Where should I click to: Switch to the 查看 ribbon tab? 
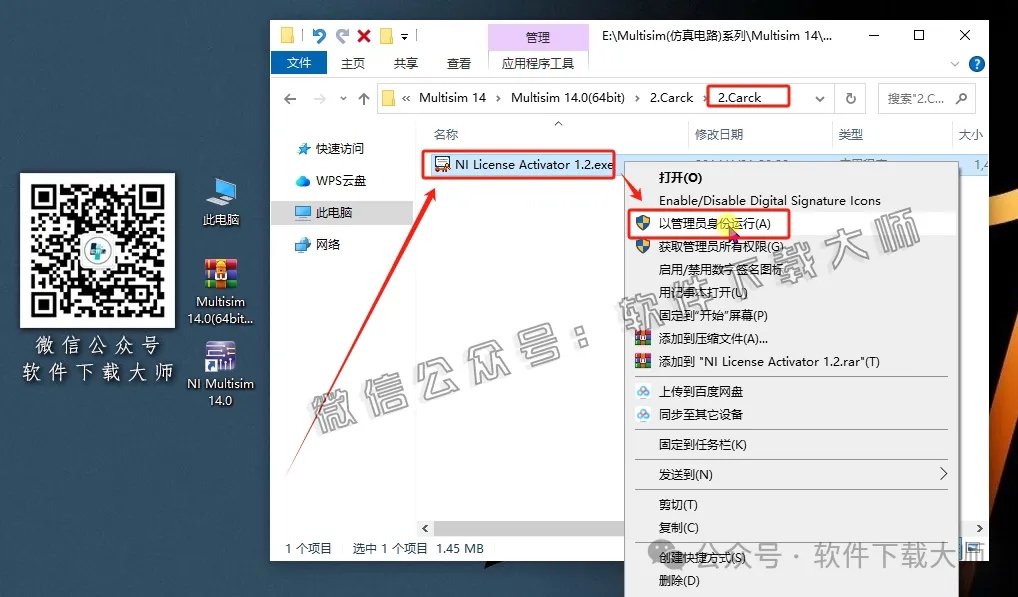coord(458,62)
